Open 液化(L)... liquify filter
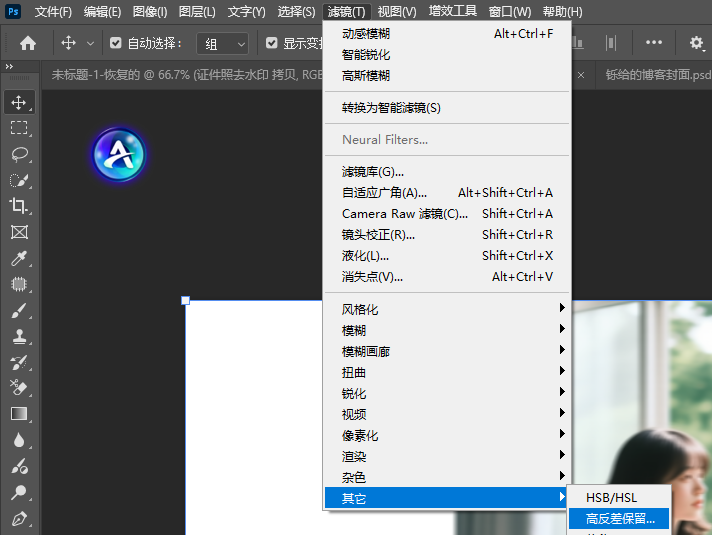 (447, 256)
